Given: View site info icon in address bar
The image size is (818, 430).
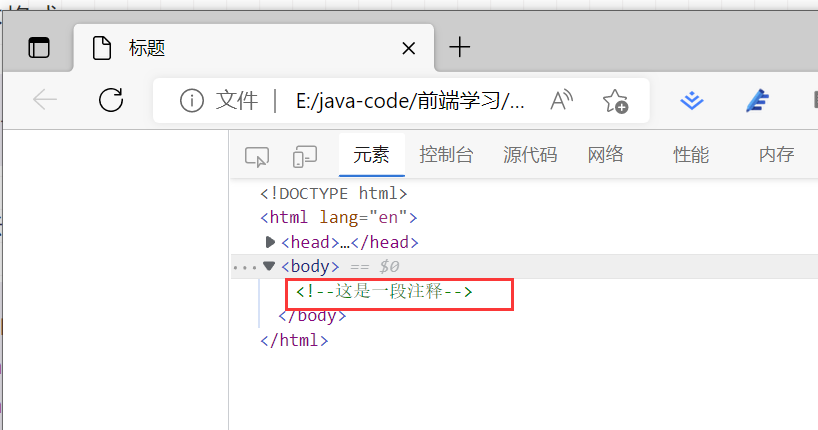Looking at the screenshot, I should (191, 100).
